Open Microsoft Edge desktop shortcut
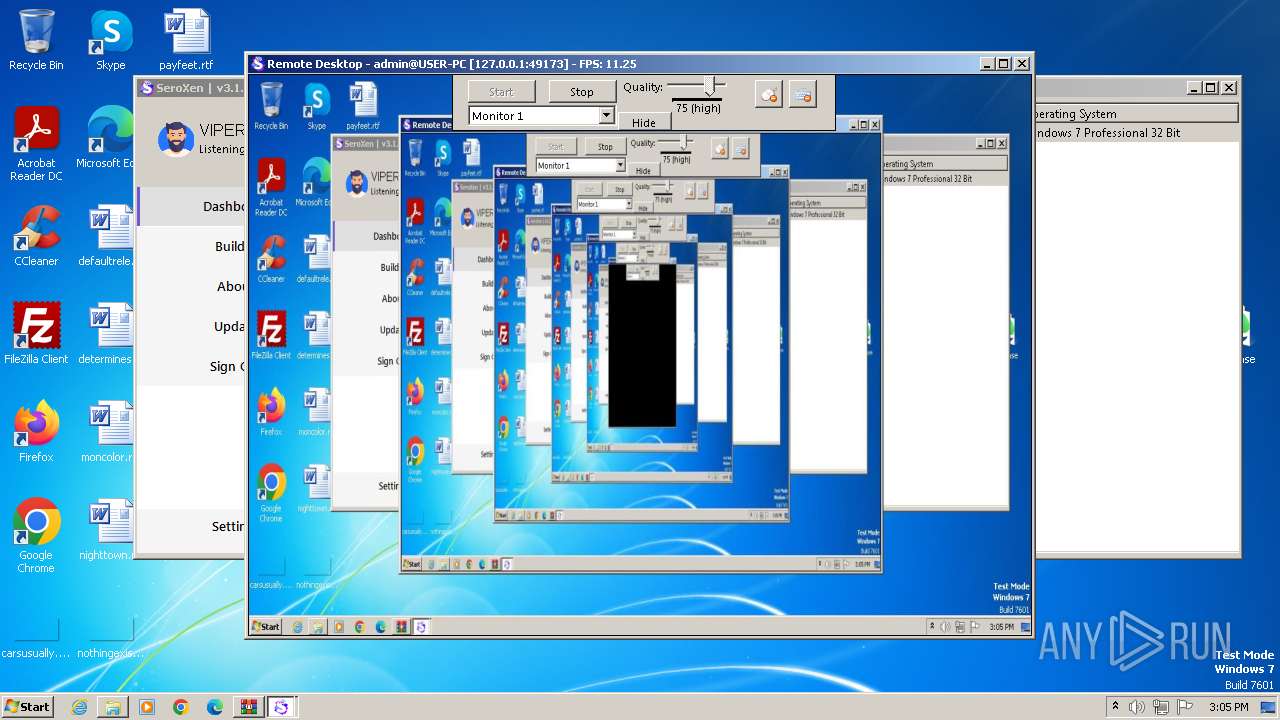The height and width of the screenshot is (720, 1280). click(107, 138)
